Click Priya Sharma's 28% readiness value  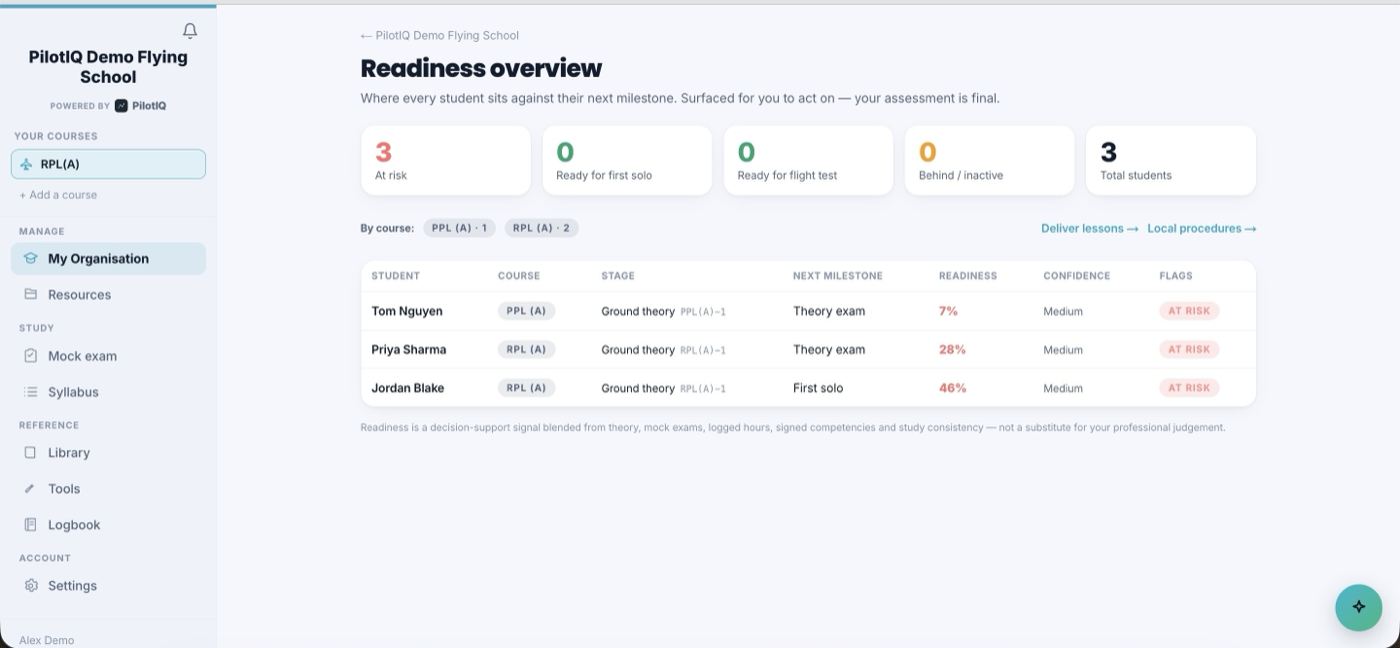coord(952,349)
